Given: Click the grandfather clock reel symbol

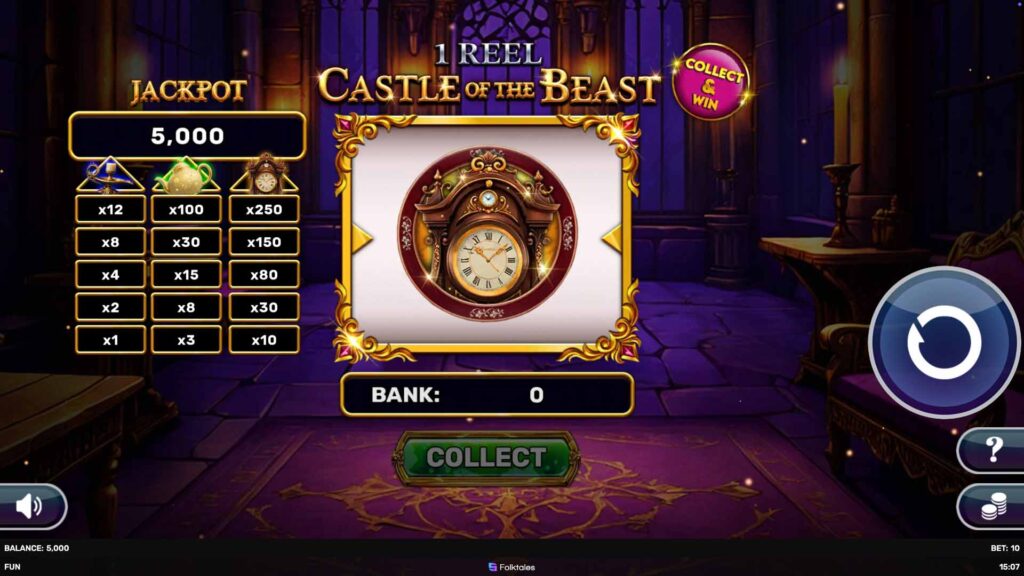Looking at the screenshot, I should 487,234.
